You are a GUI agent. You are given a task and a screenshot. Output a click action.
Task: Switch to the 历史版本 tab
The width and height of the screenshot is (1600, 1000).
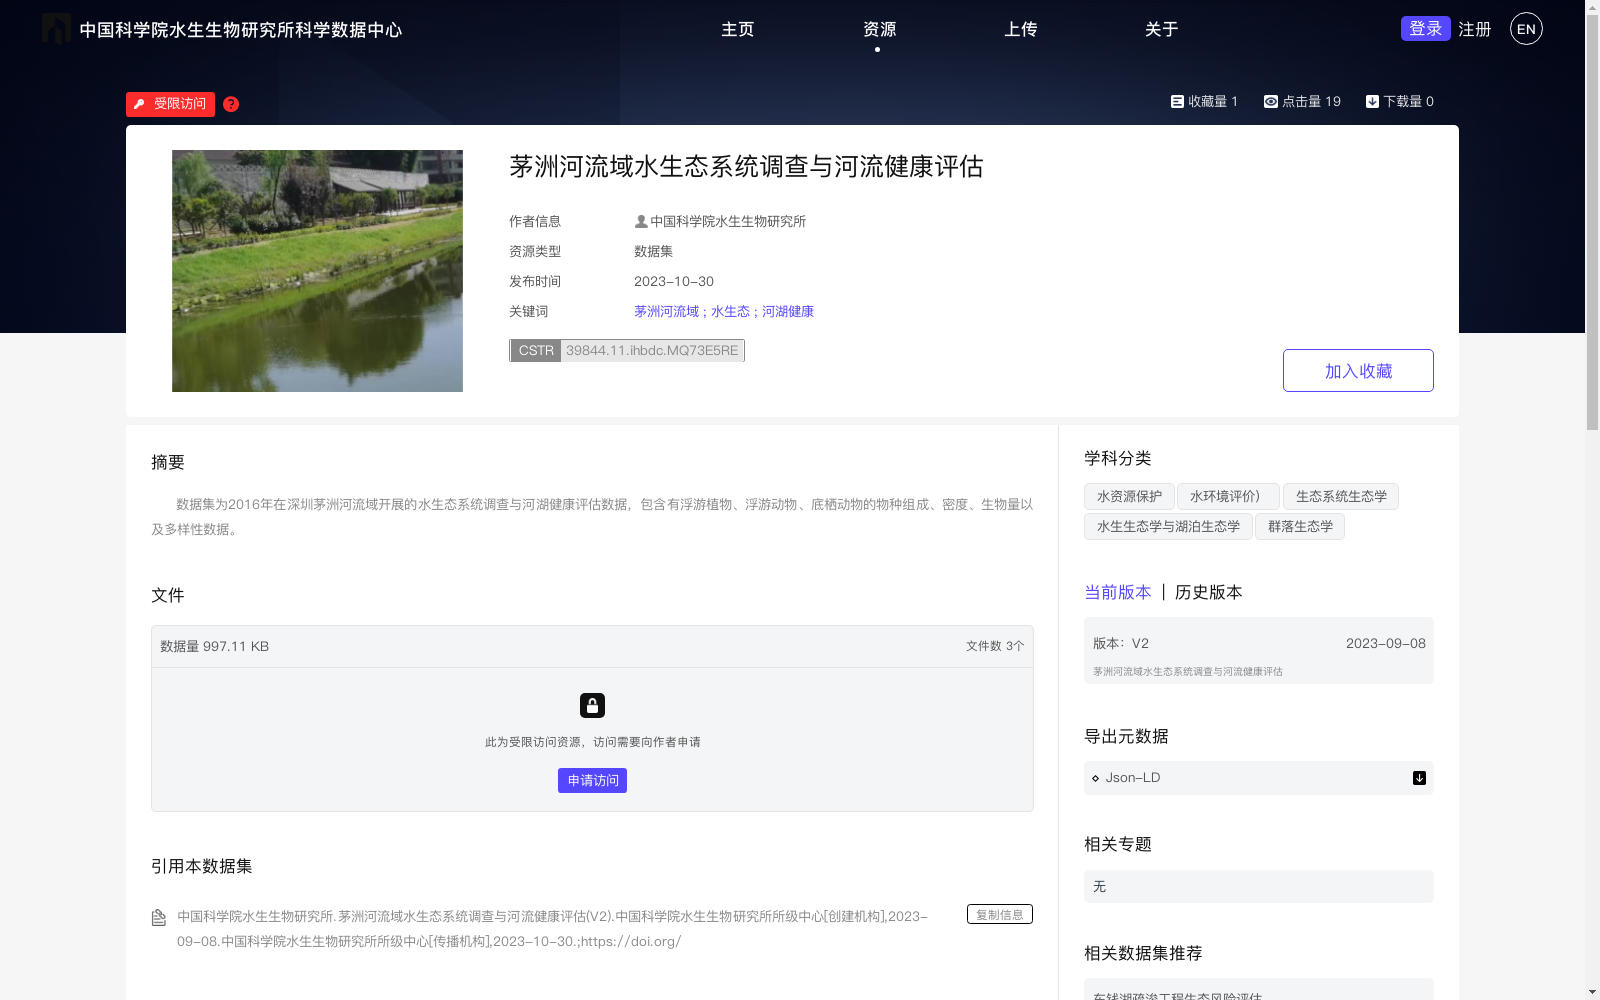tap(1208, 592)
